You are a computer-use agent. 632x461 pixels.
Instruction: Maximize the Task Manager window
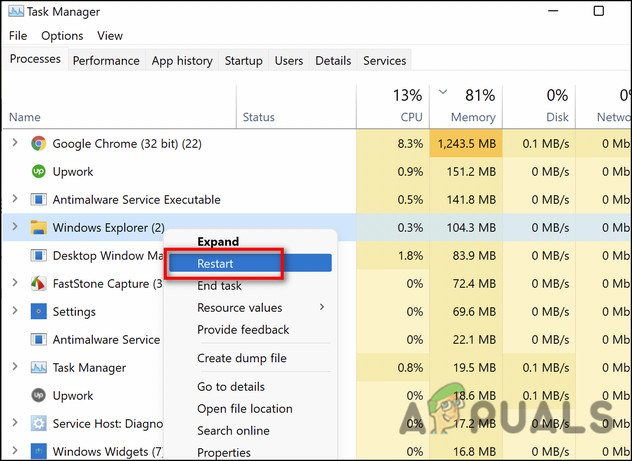click(x=599, y=11)
